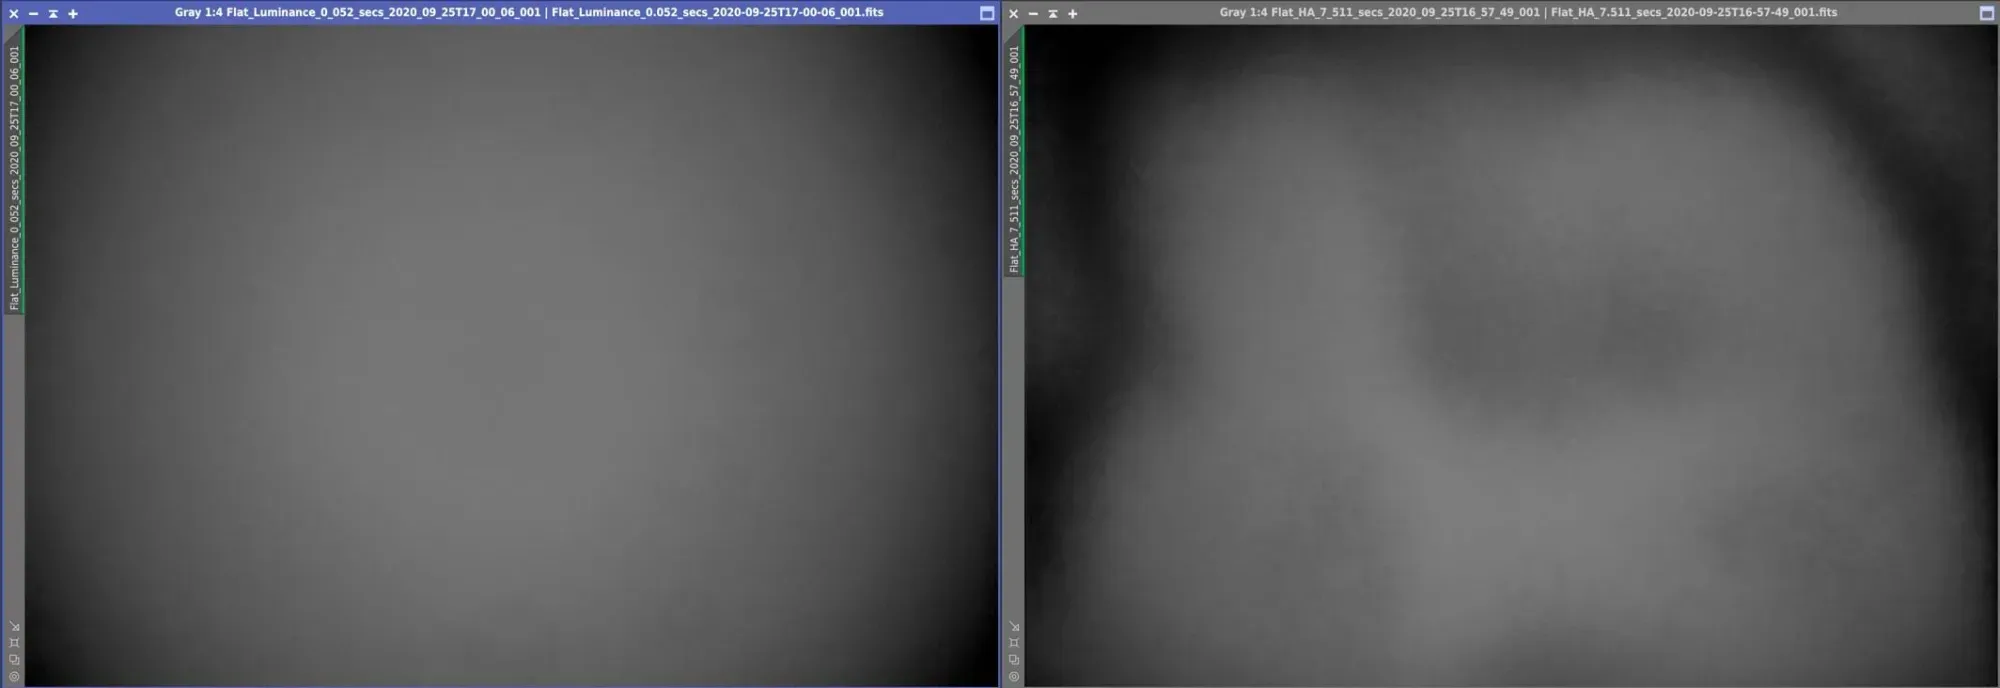Image resolution: width=2000 pixels, height=688 pixels.
Task: Close the Flat_HA image window
Action: point(1014,13)
